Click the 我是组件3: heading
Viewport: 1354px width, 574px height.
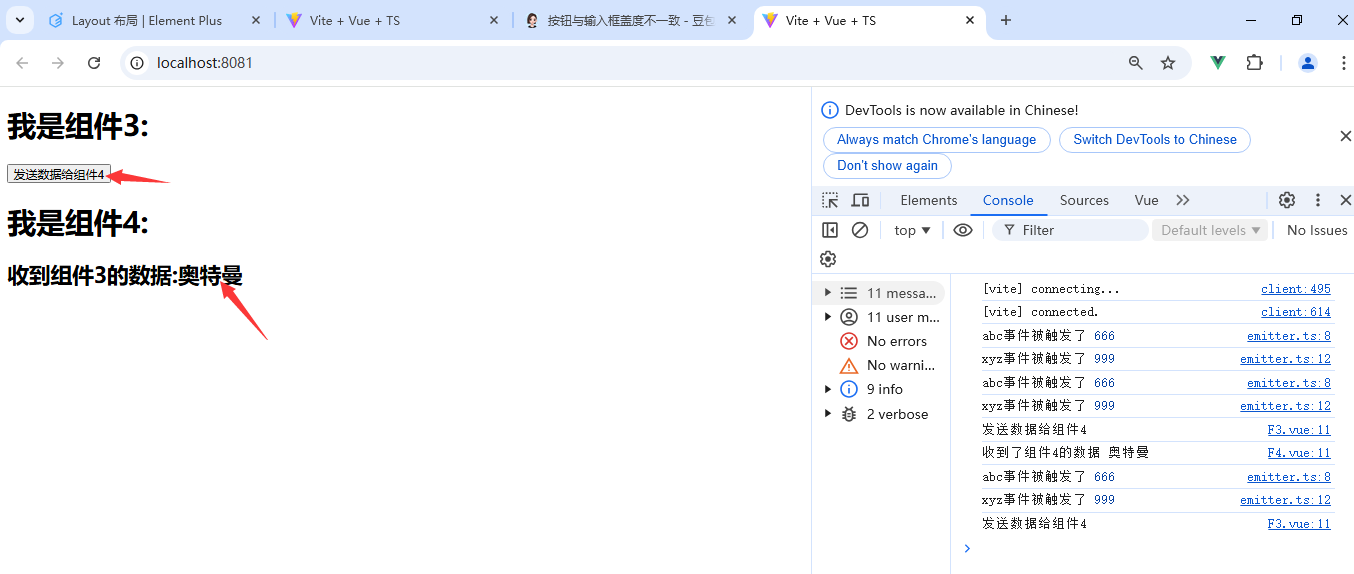[78, 126]
